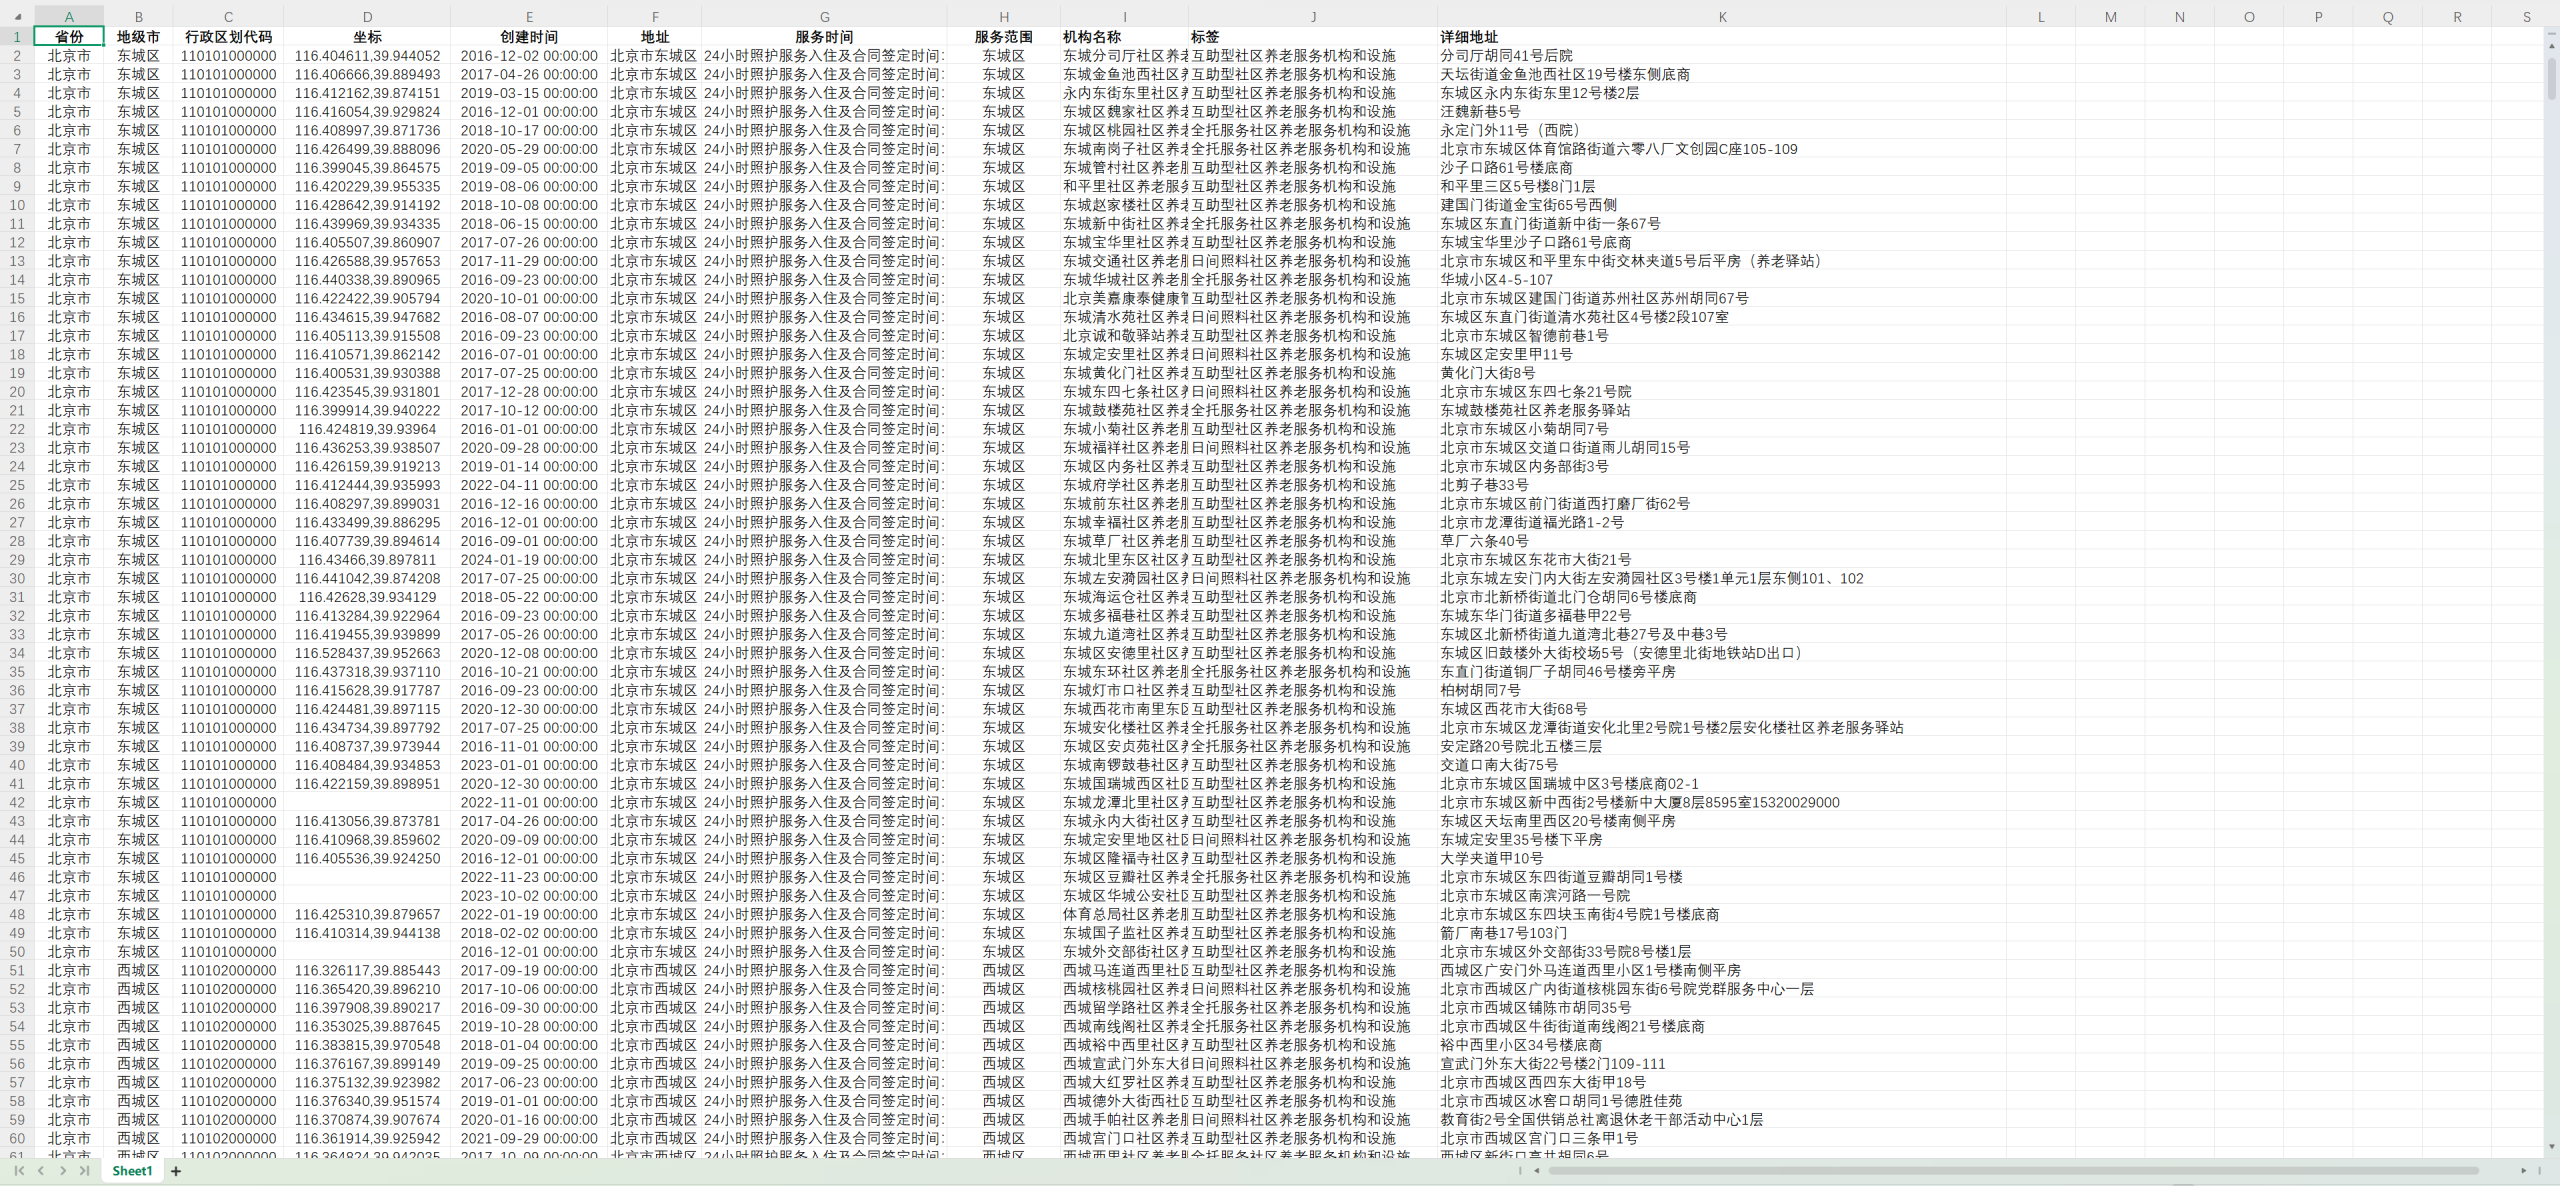Select row 30 header
The height and width of the screenshot is (1186, 2560).
click(x=17, y=578)
